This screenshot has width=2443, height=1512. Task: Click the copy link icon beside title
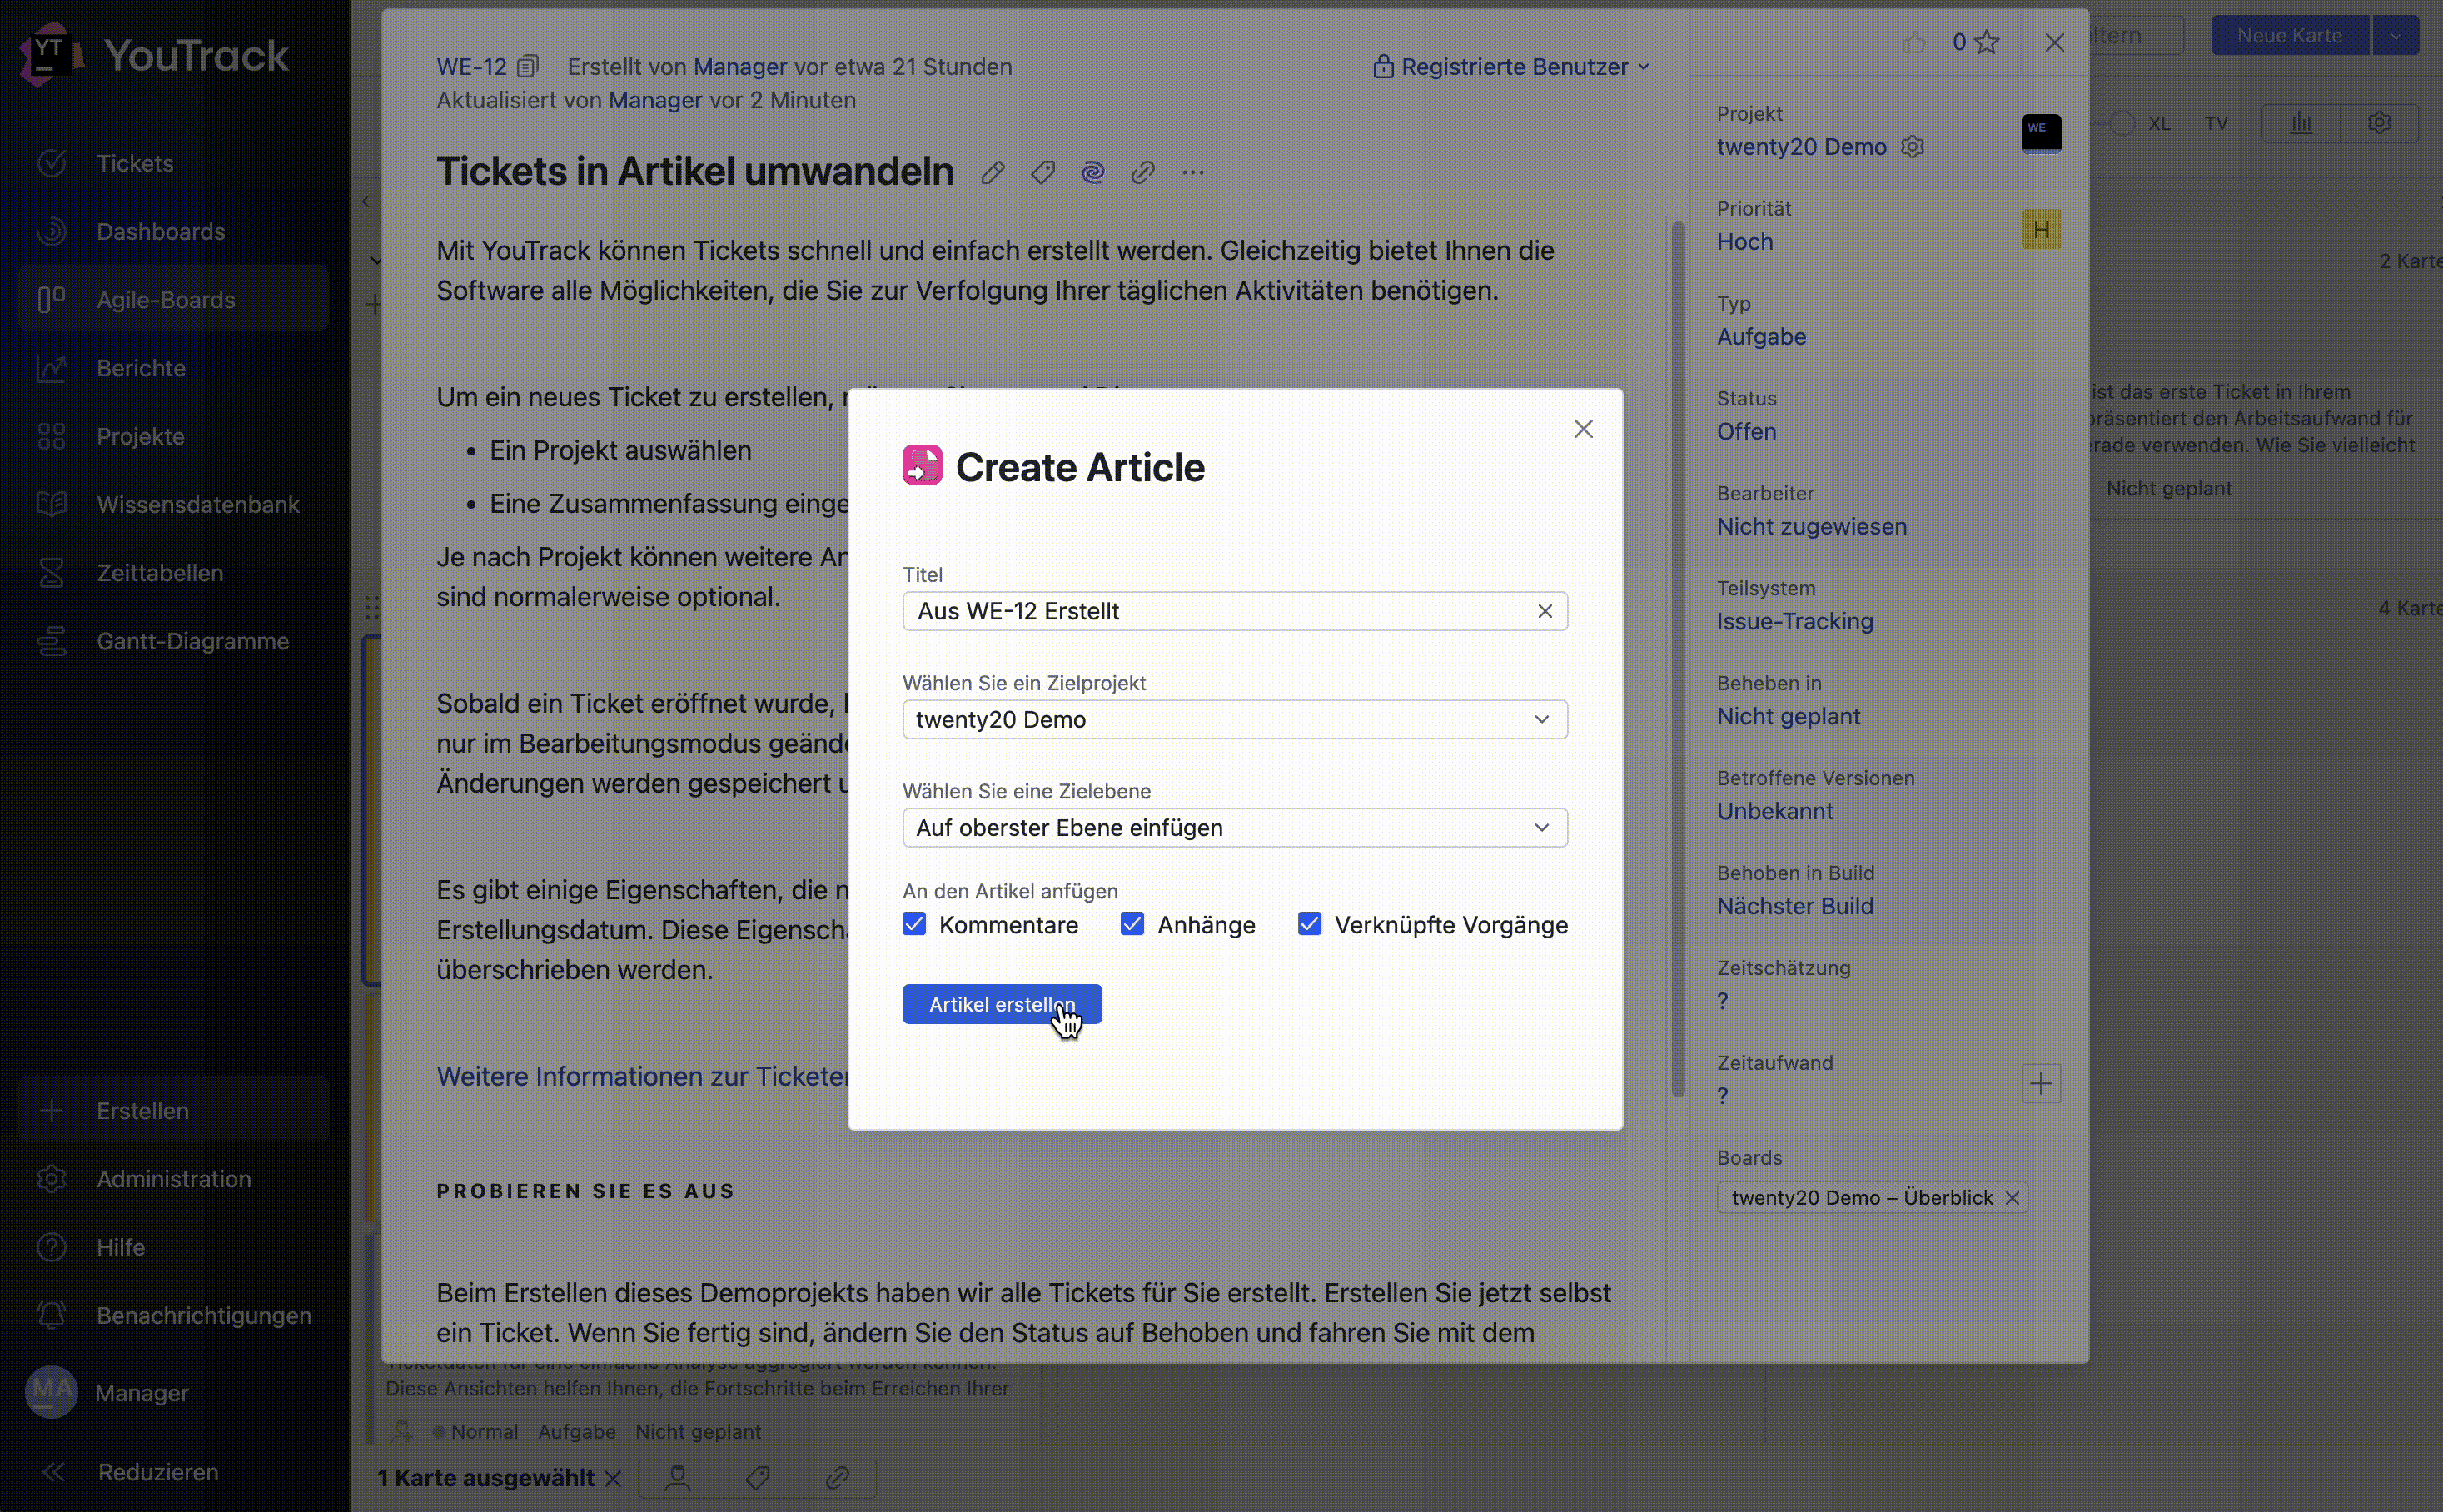point(1143,173)
